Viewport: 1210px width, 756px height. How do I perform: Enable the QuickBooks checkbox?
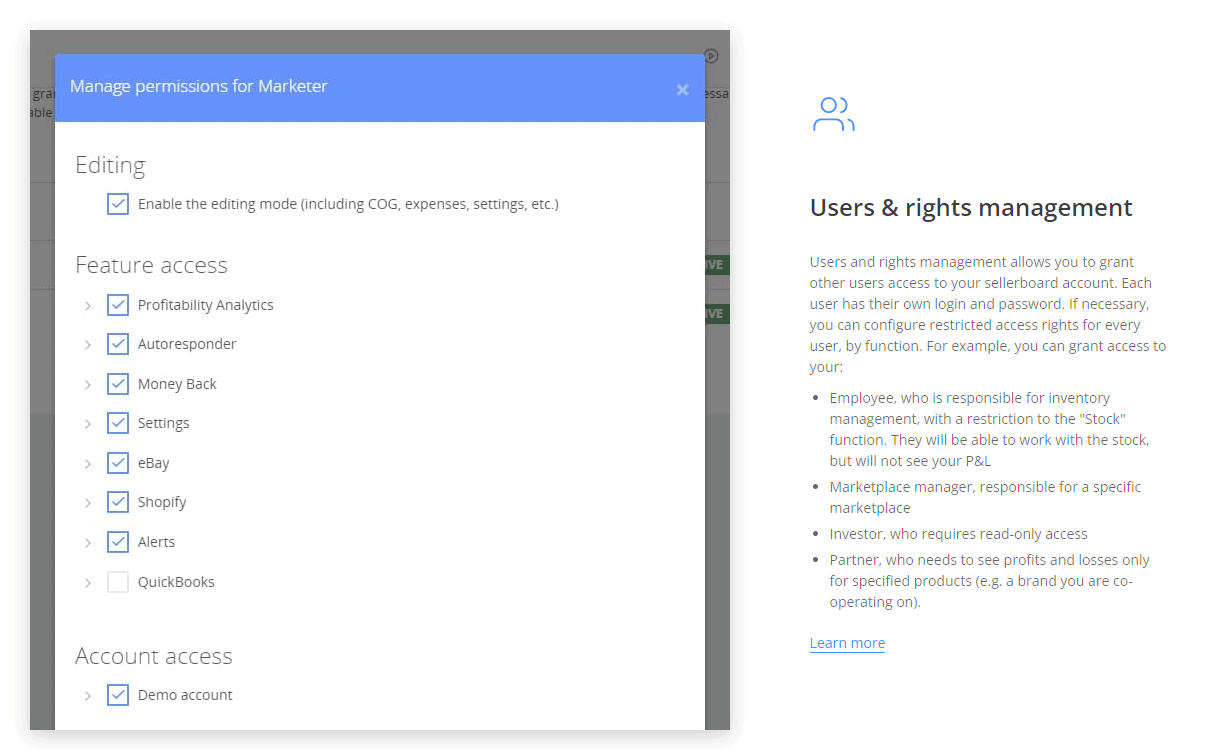point(118,582)
